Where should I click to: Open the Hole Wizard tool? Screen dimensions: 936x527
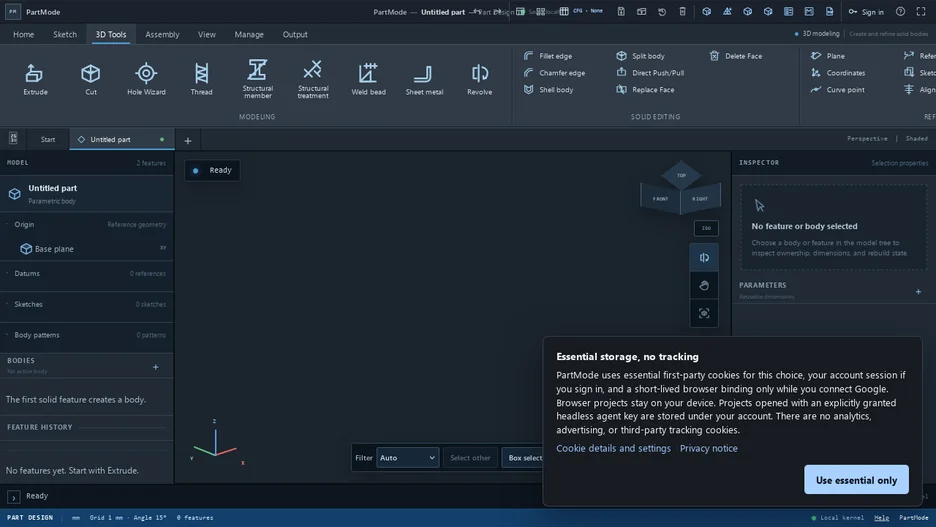pyautogui.click(x=146, y=79)
